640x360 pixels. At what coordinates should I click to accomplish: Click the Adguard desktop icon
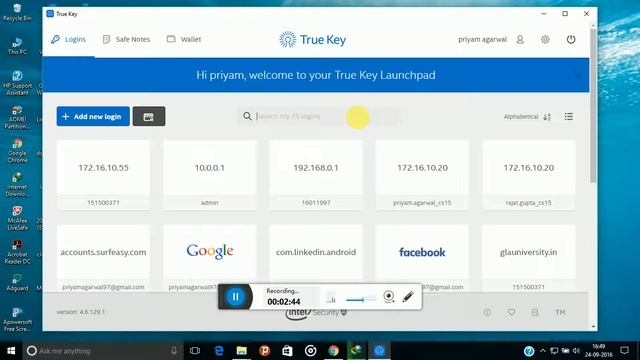coord(17,282)
